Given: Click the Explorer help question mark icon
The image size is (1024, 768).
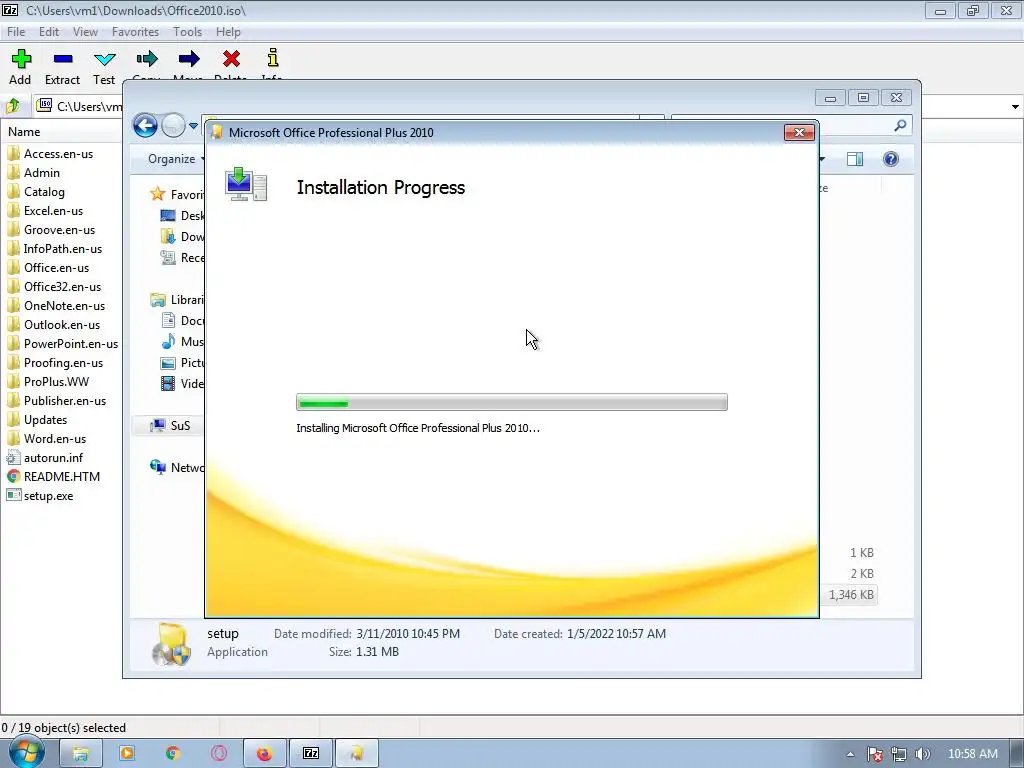Looking at the screenshot, I should point(890,159).
